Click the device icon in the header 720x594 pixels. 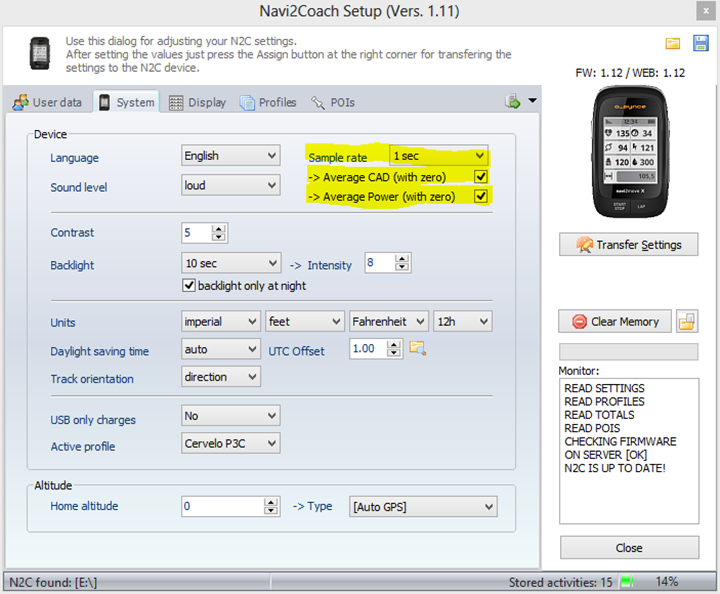[39, 54]
